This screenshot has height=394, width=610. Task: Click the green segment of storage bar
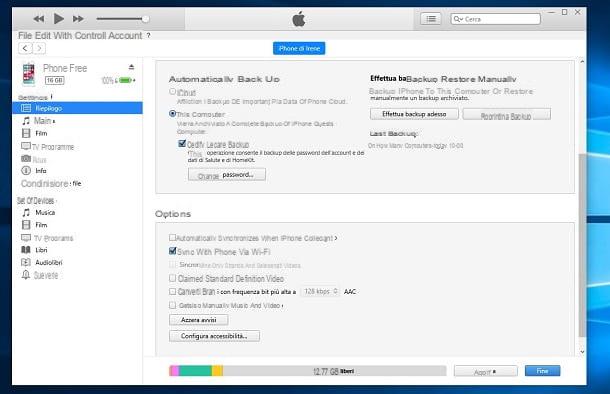(195, 371)
